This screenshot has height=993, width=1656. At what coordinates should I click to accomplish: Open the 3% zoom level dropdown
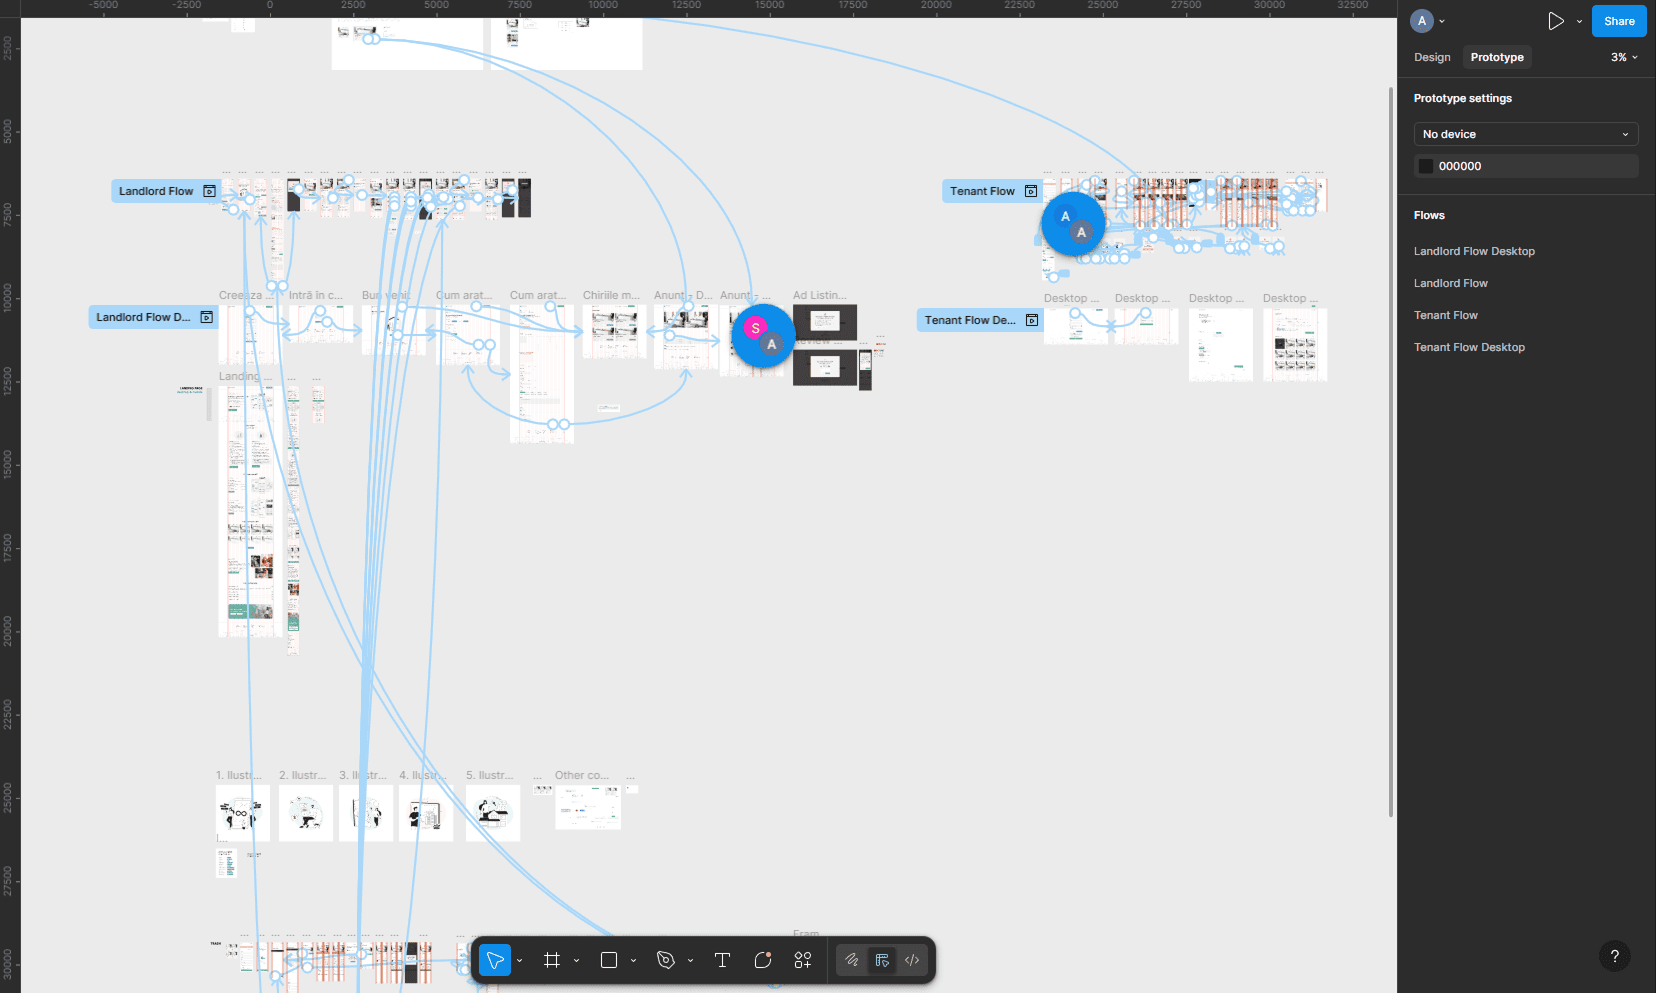click(x=1624, y=57)
